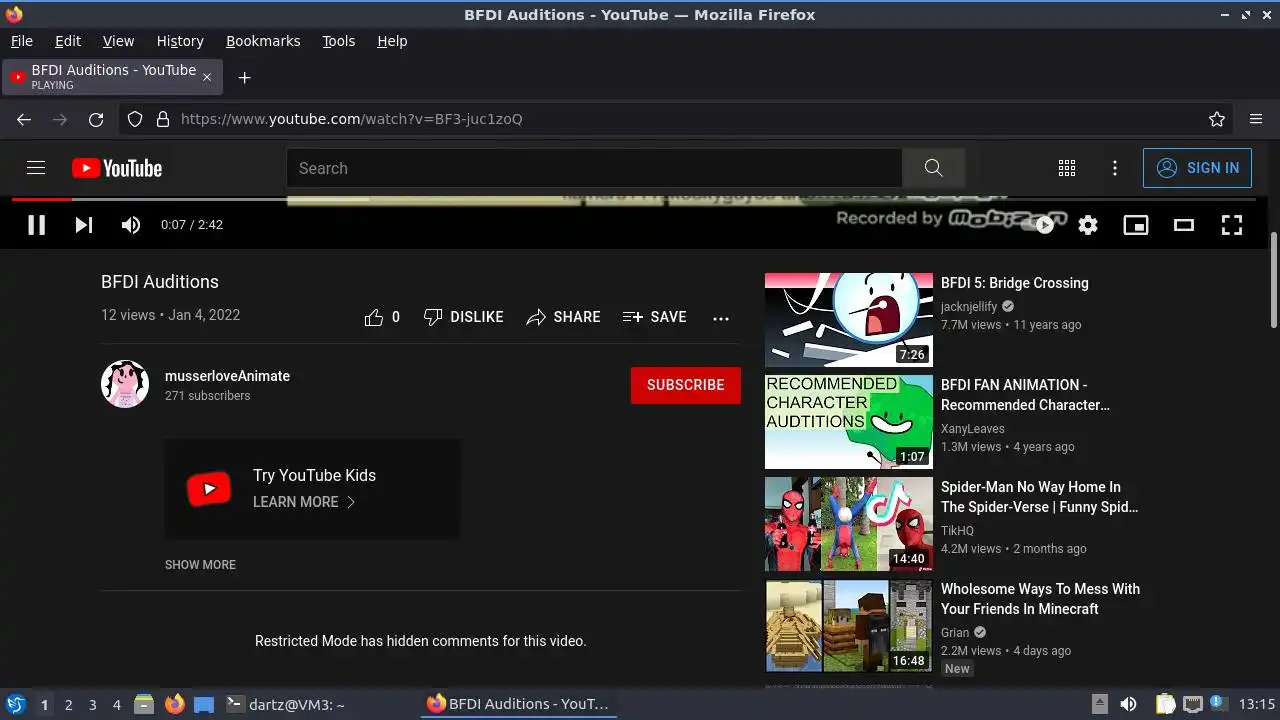Open more actions ellipsis under video
Image resolution: width=1280 pixels, height=720 pixels.
point(721,318)
